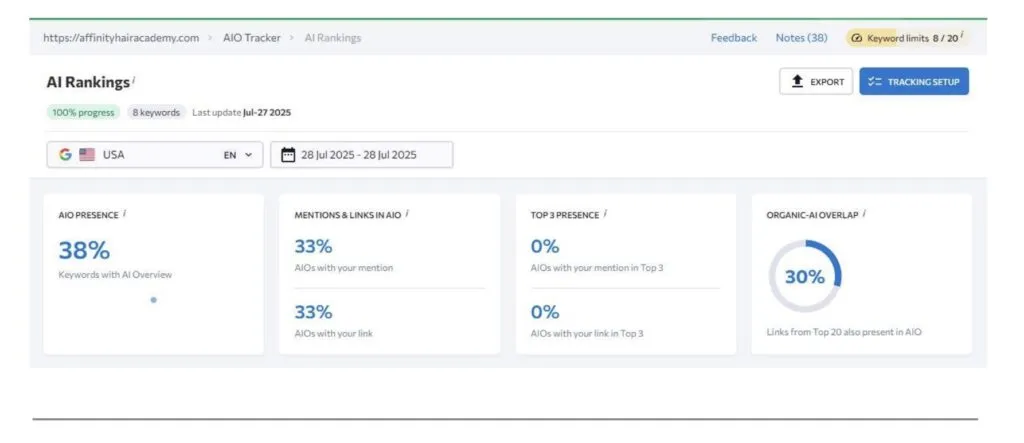Click the Last update Jul-27 2025 text
The width and height of the screenshot is (1024, 443).
(241, 112)
